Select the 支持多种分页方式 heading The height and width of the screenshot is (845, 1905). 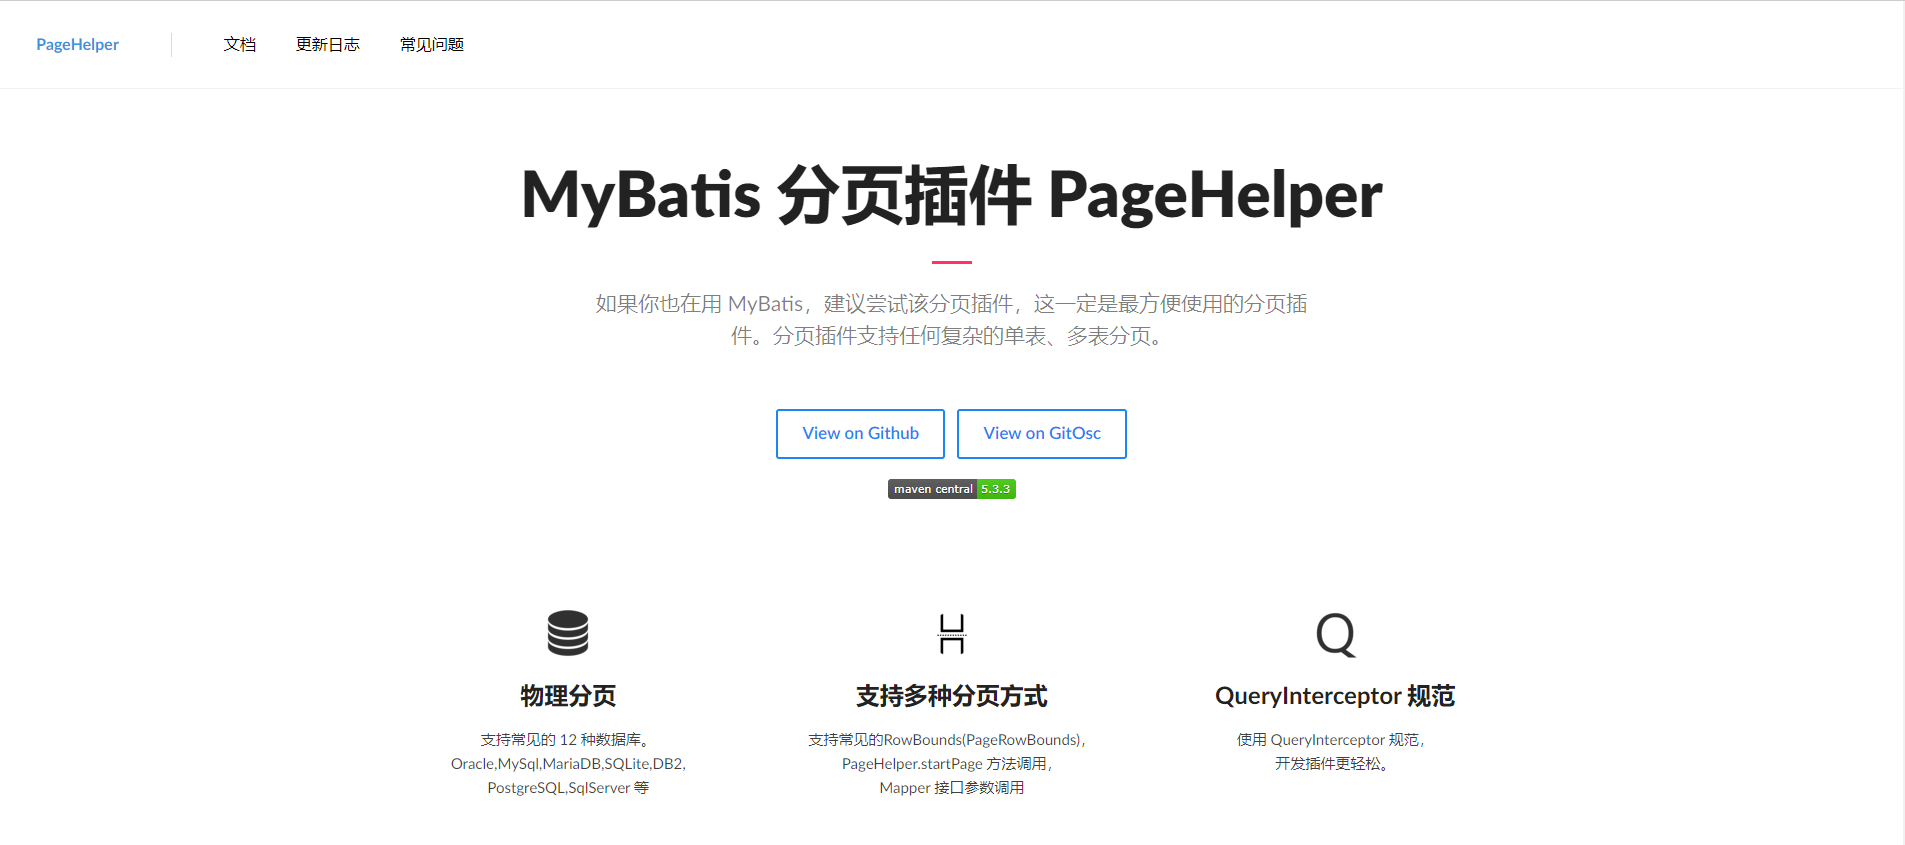pyautogui.click(x=952, y=696)
